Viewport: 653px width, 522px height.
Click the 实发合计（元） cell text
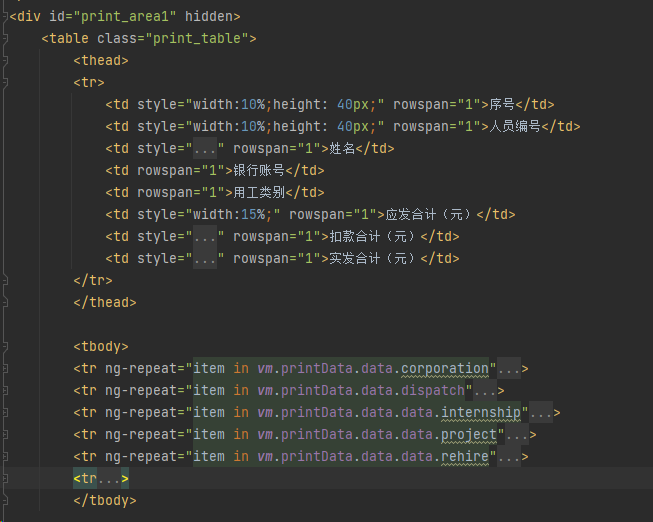click(x=374, y=258)
